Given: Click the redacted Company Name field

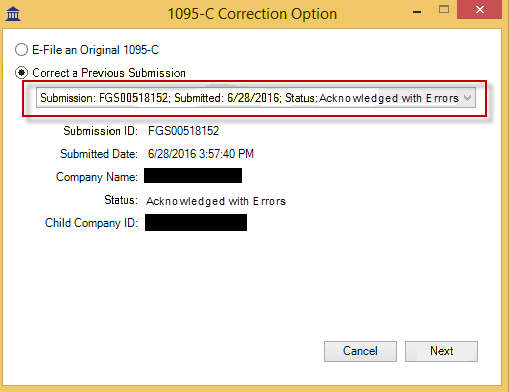Looking at the screenshot, I should click(193, 176).
